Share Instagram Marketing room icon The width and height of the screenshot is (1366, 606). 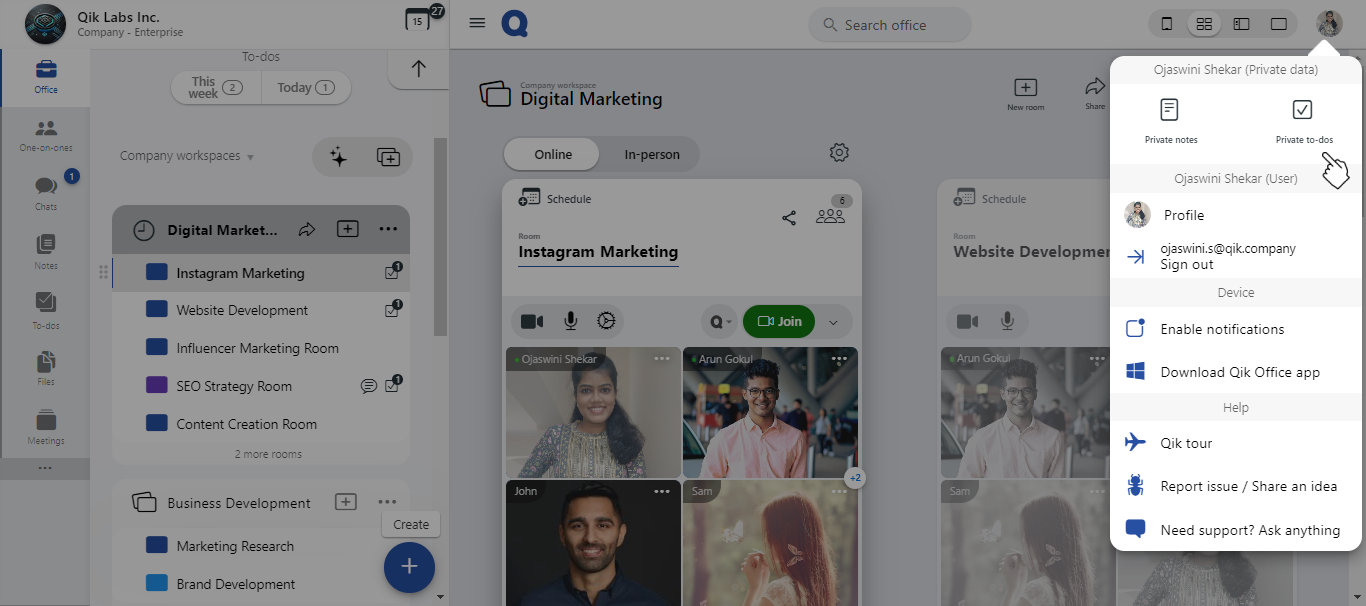tap(789, 218)
